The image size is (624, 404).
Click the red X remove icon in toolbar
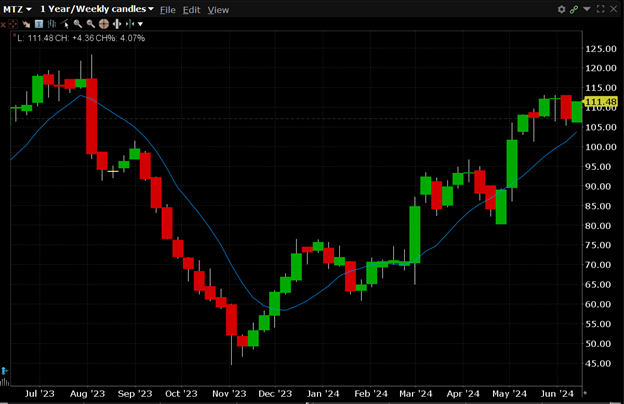point(3,25)
